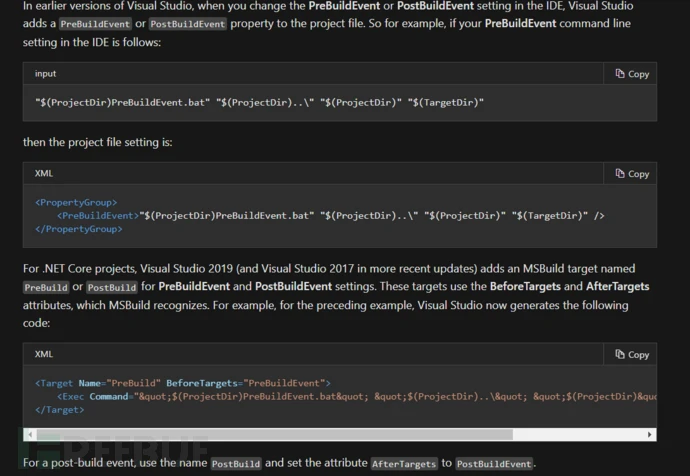Click the <Exec Command= line
Screen dimensions: 690x476
pos(356,396)
